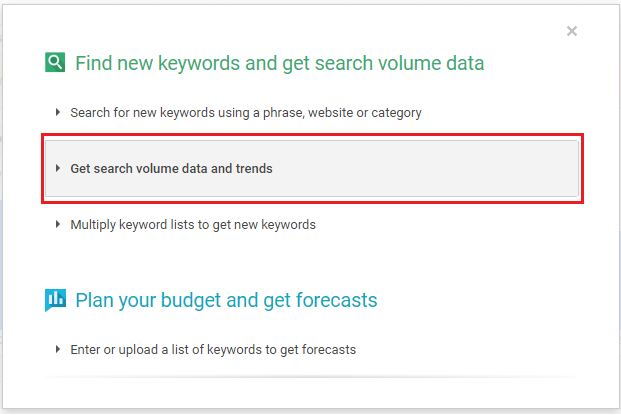The width and height of the screenshot is (621, 415).
Task: Click empty gray area of the highlighted row
Action: coord(430,169)
